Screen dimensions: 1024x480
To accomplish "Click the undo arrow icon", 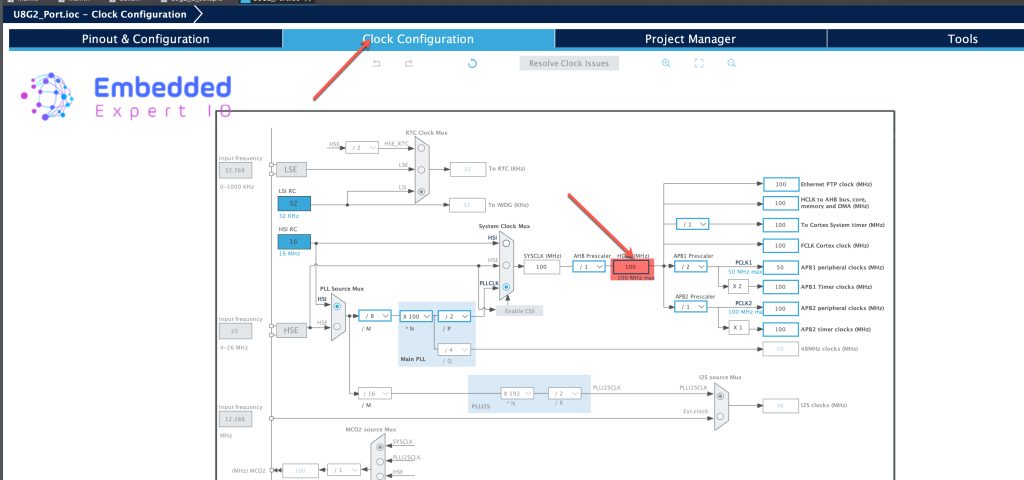I will pos(376,63).
